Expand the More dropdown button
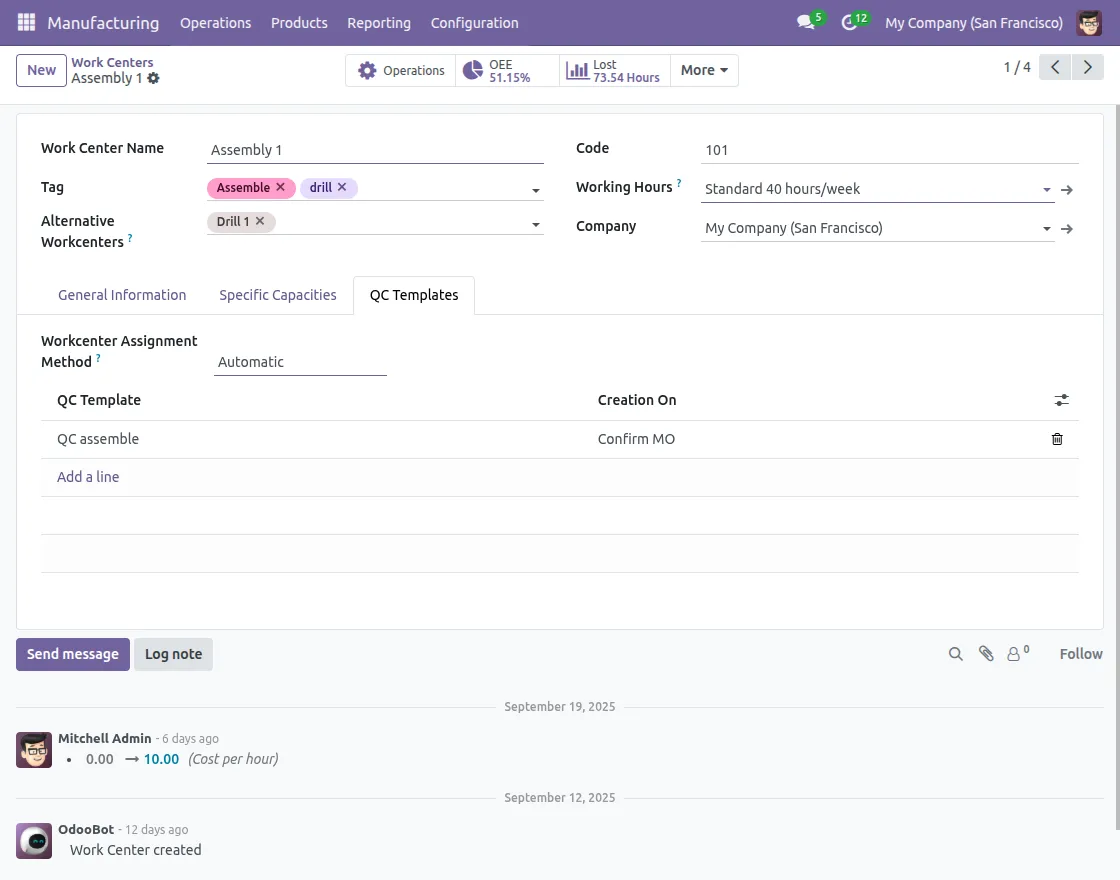This screenshot has height=880, width=1120. pyautogui.click(x=704, y=70)
